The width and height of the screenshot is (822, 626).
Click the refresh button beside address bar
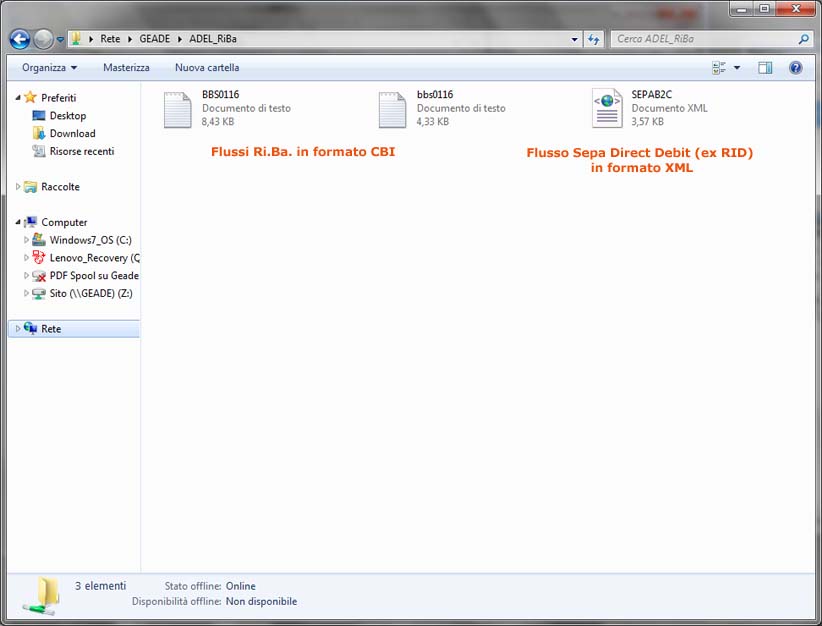point(594,39)
